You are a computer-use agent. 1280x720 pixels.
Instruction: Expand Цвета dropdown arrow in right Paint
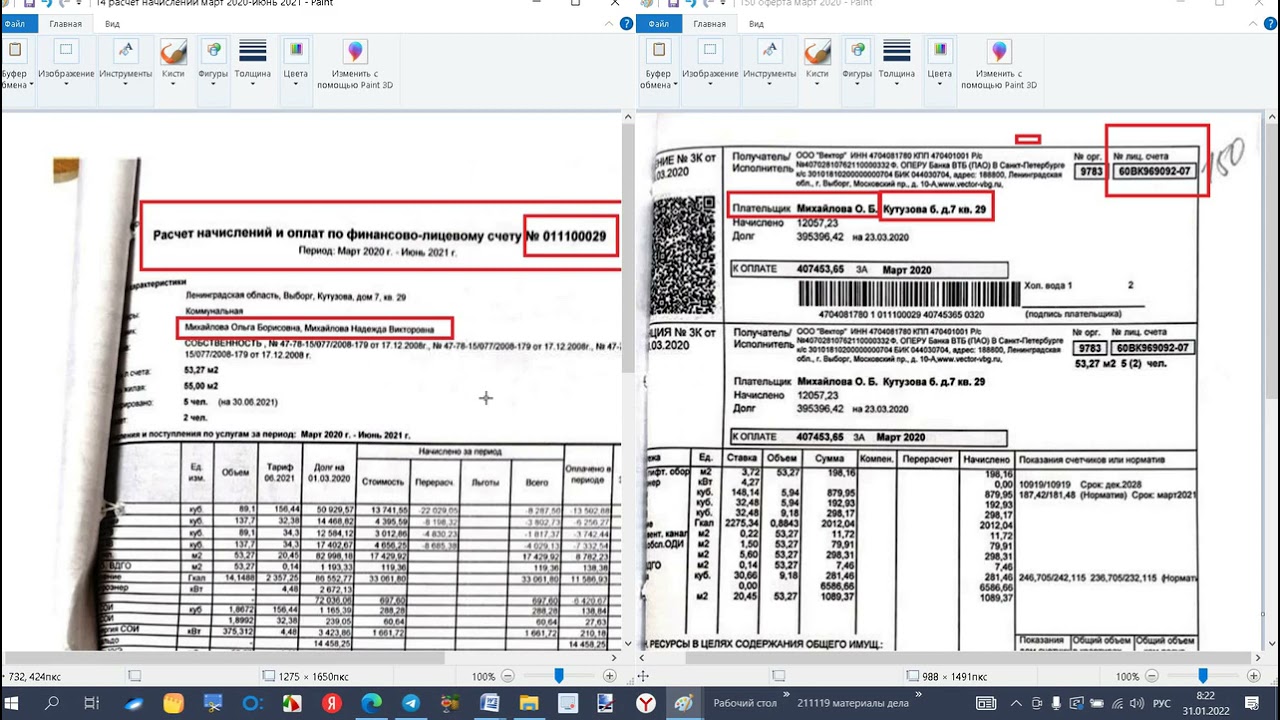[x=939, y=85]
